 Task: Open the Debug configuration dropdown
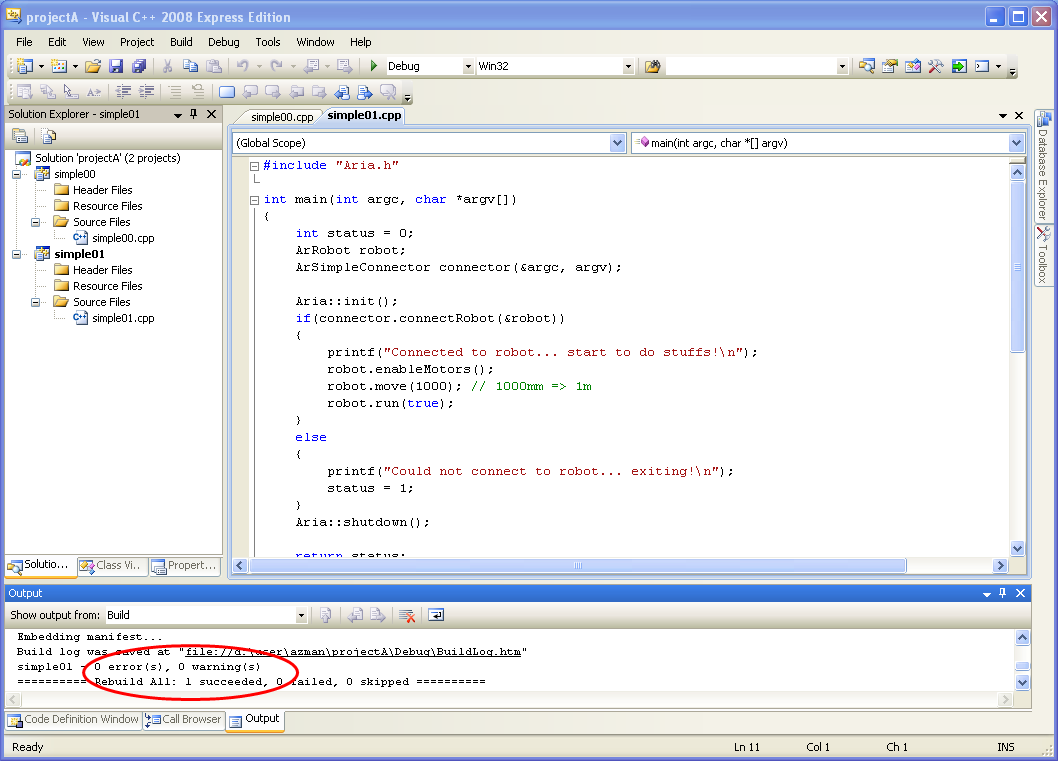(x=467, y=67)
